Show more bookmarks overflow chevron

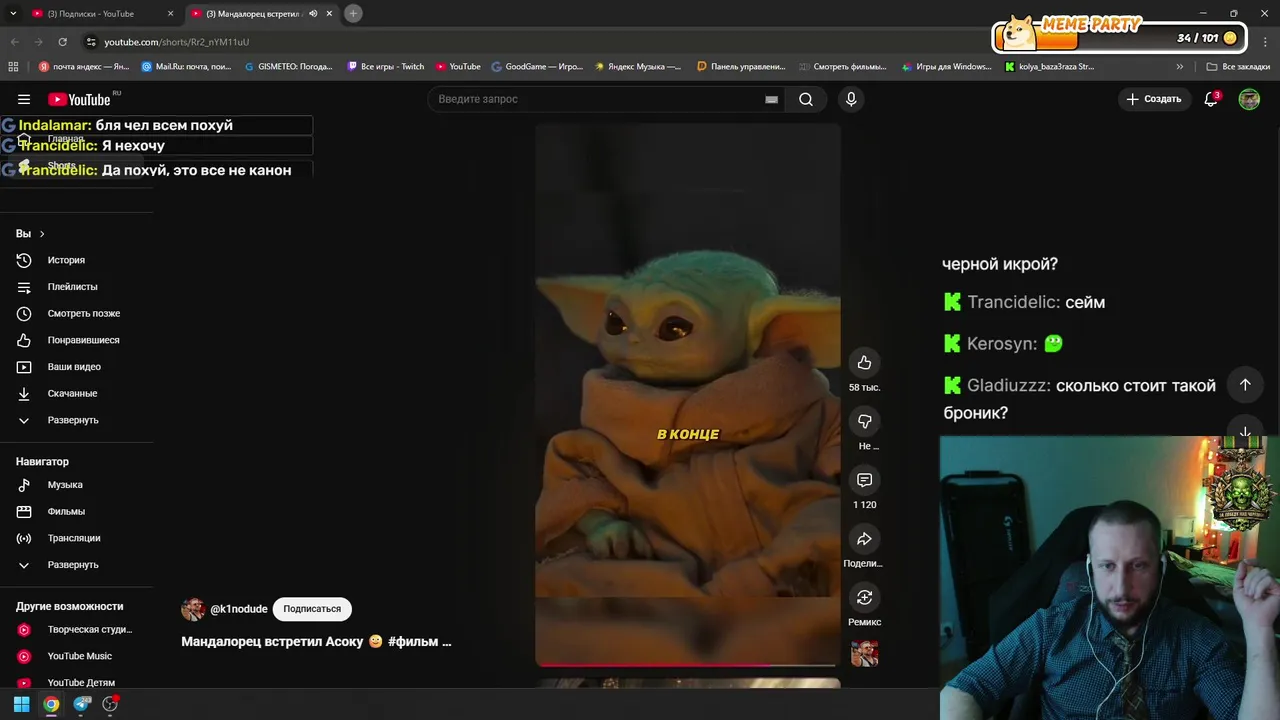pyautogui.click(x=1180, y=67)
